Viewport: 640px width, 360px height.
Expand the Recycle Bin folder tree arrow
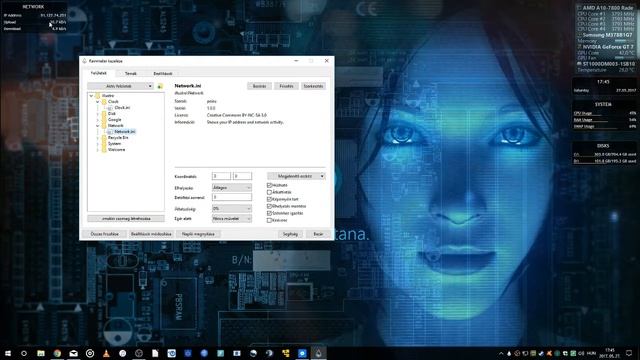pos(98,138)
